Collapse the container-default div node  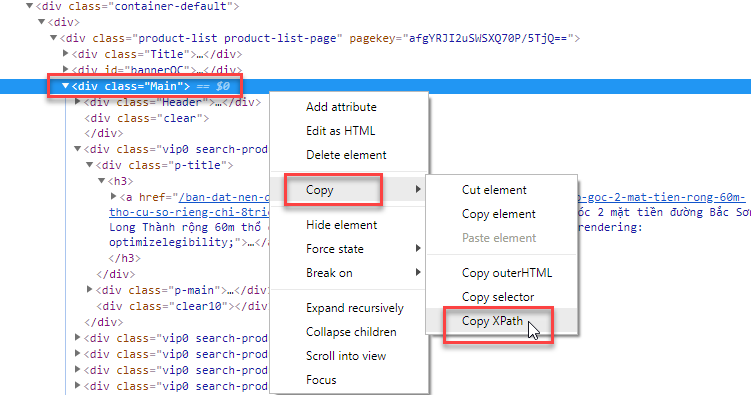click(x=29, y=6)
